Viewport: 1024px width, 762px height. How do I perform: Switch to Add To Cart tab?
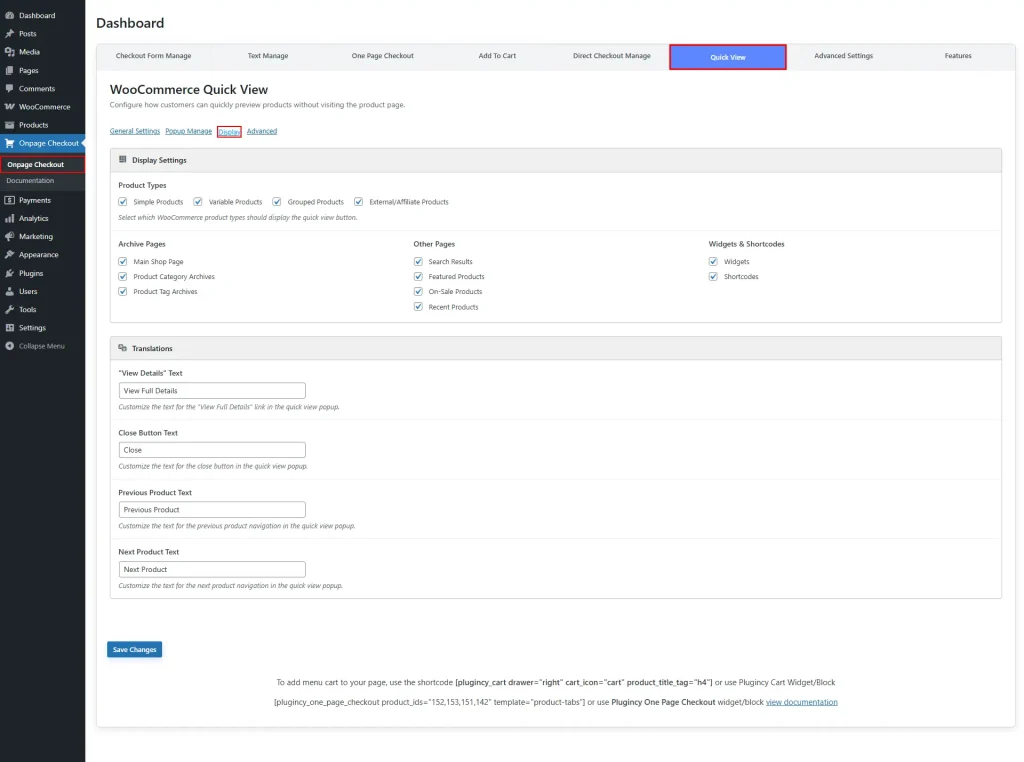tap(497, 56)
